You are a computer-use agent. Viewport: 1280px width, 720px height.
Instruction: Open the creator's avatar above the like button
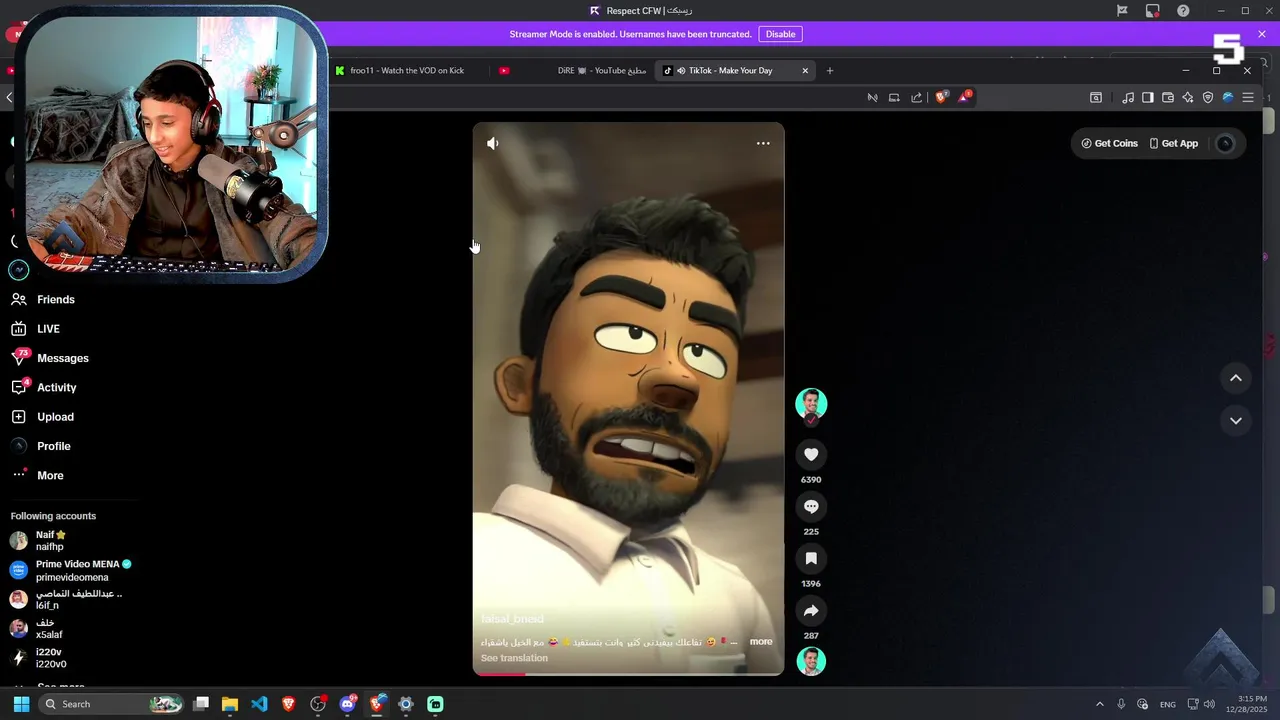(x=811, y=403)
